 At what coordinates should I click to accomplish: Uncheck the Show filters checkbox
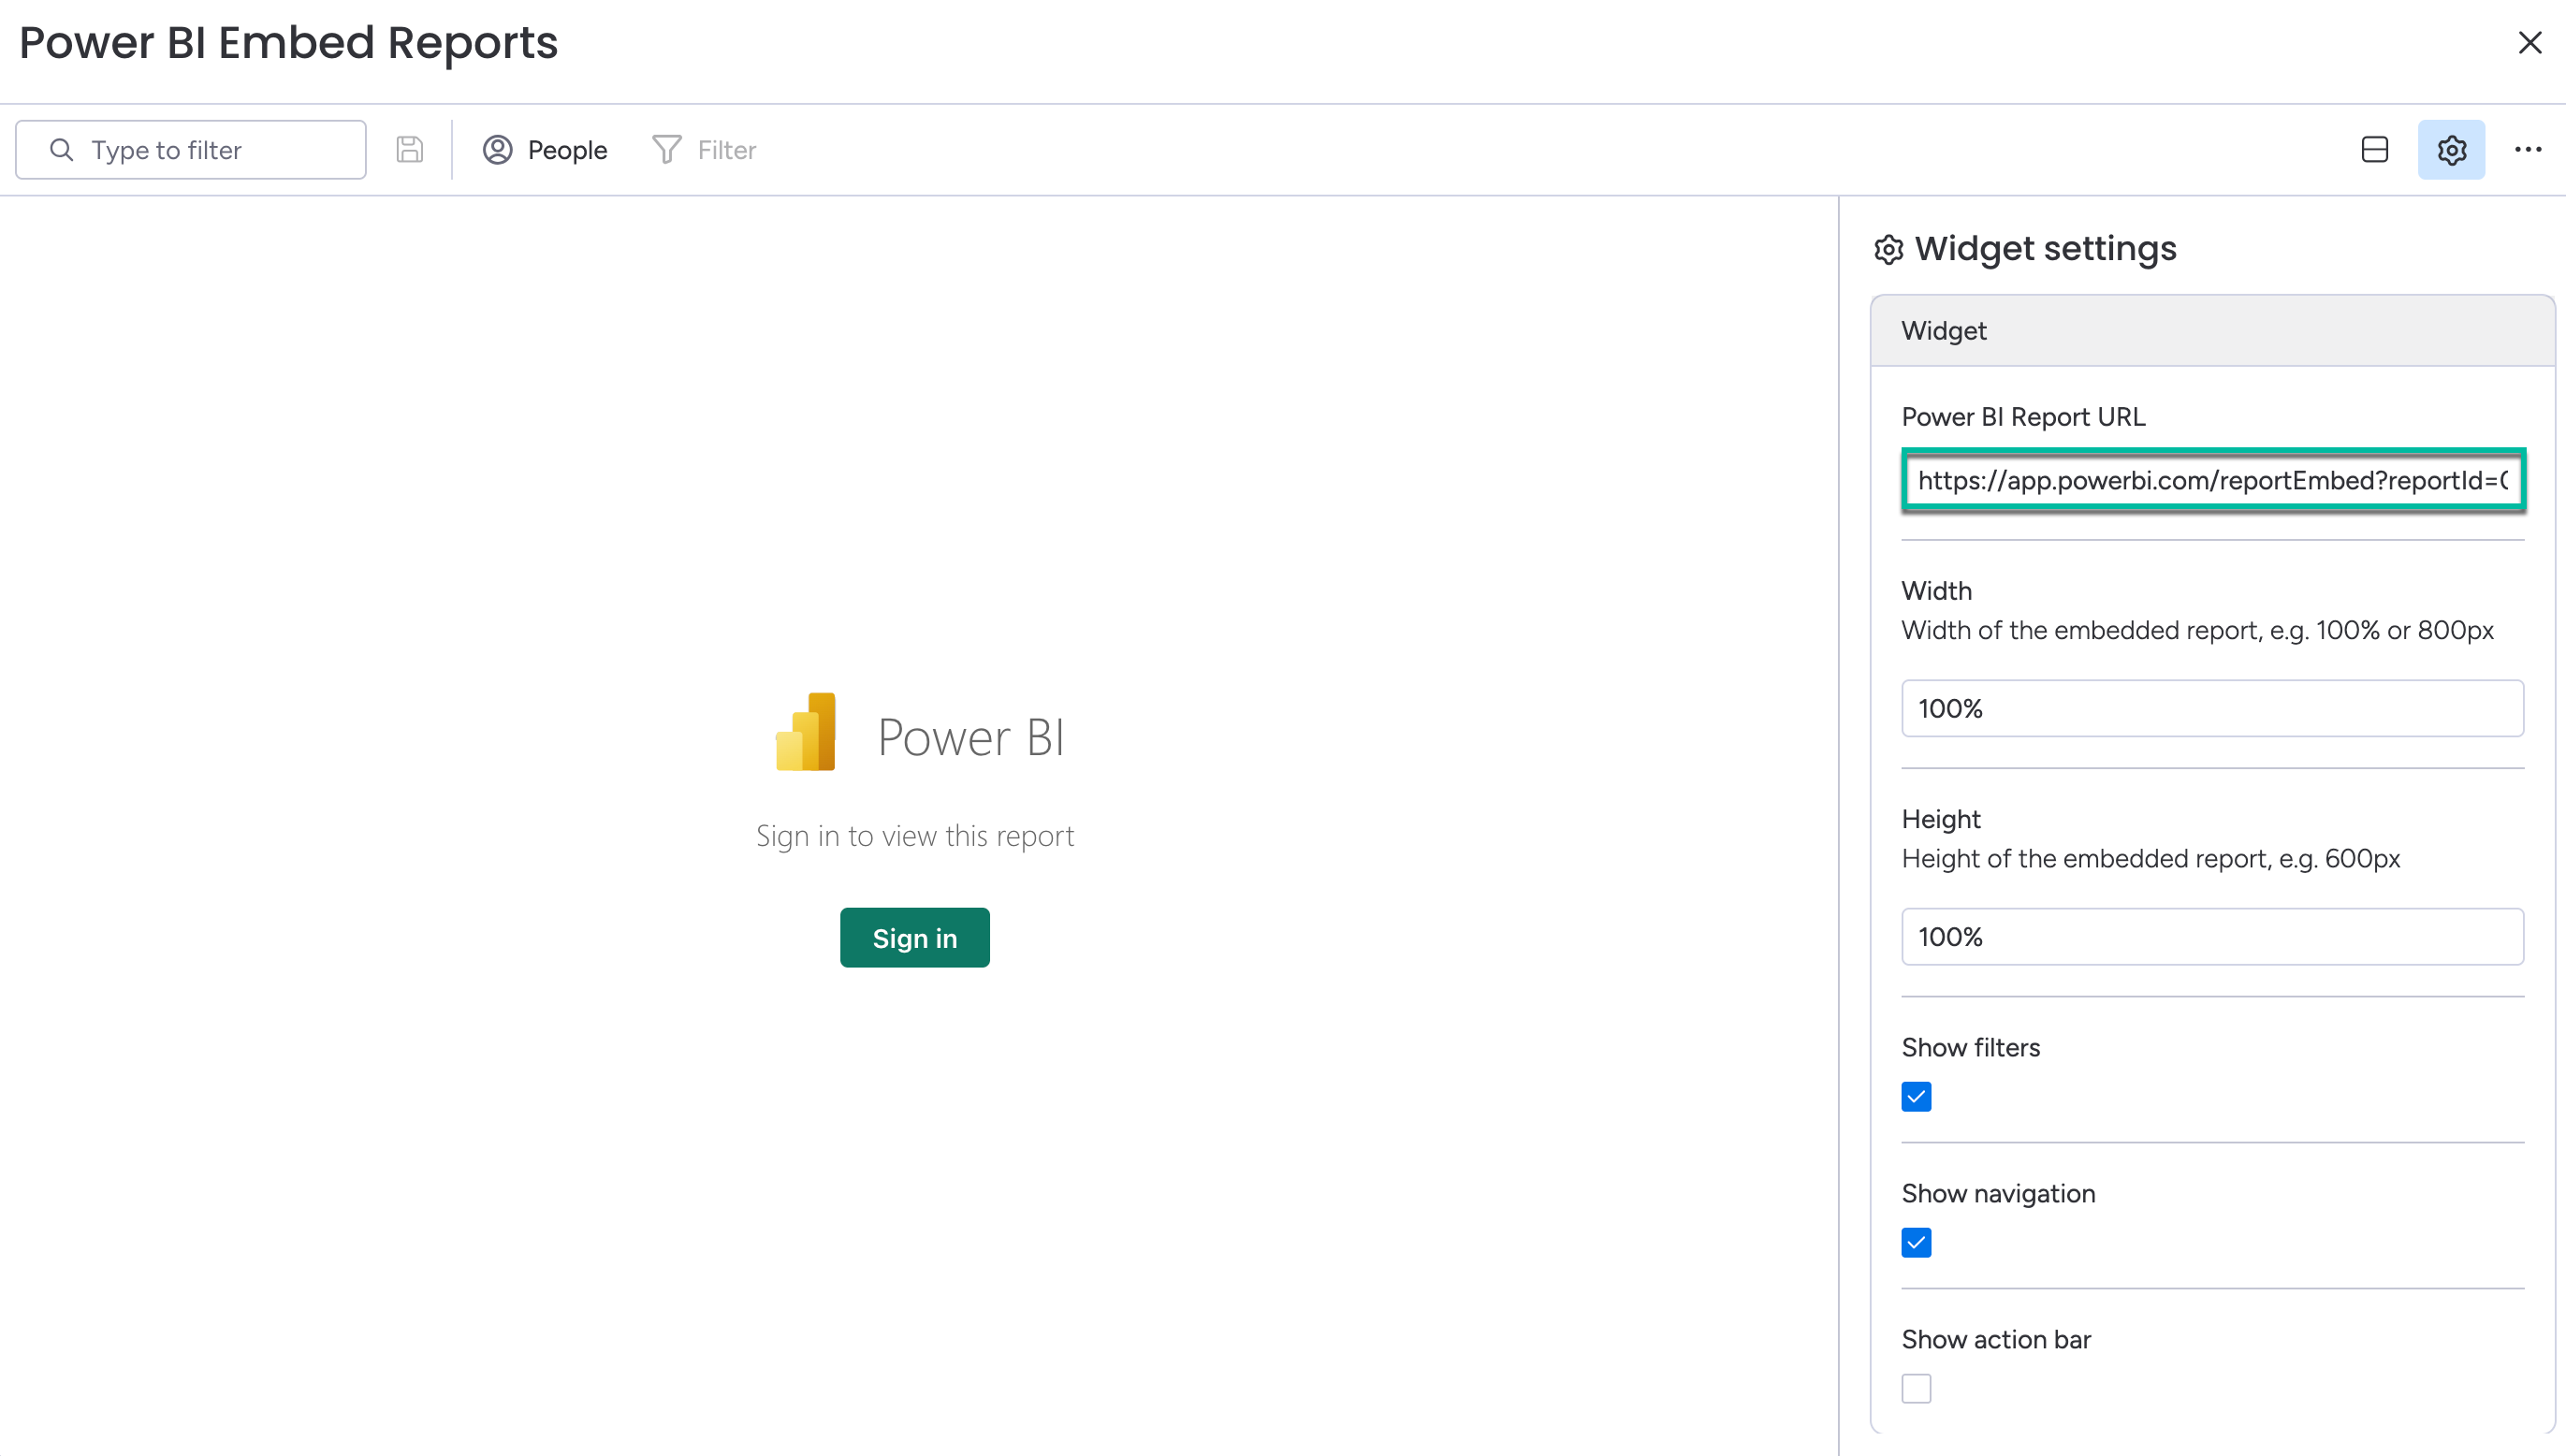[1916, 1097]
